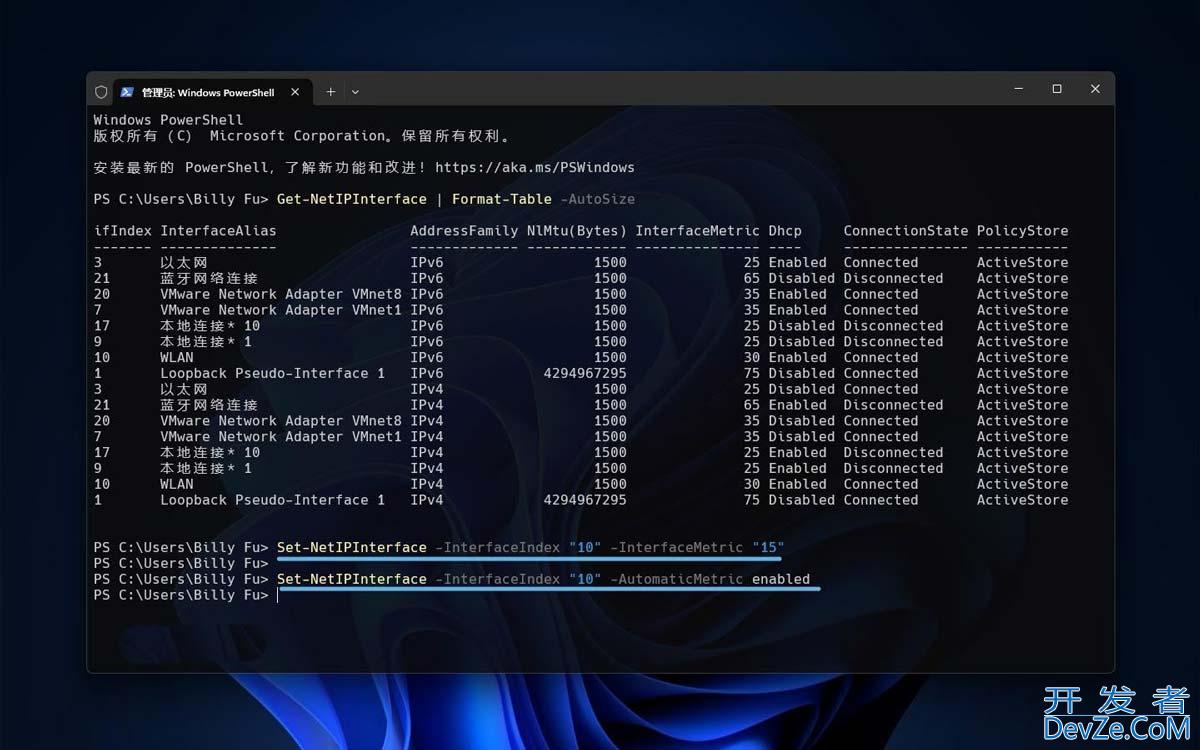Click the shield icon in title bar
Viewport: 1200px width, 750px height.
coord(101,92)
